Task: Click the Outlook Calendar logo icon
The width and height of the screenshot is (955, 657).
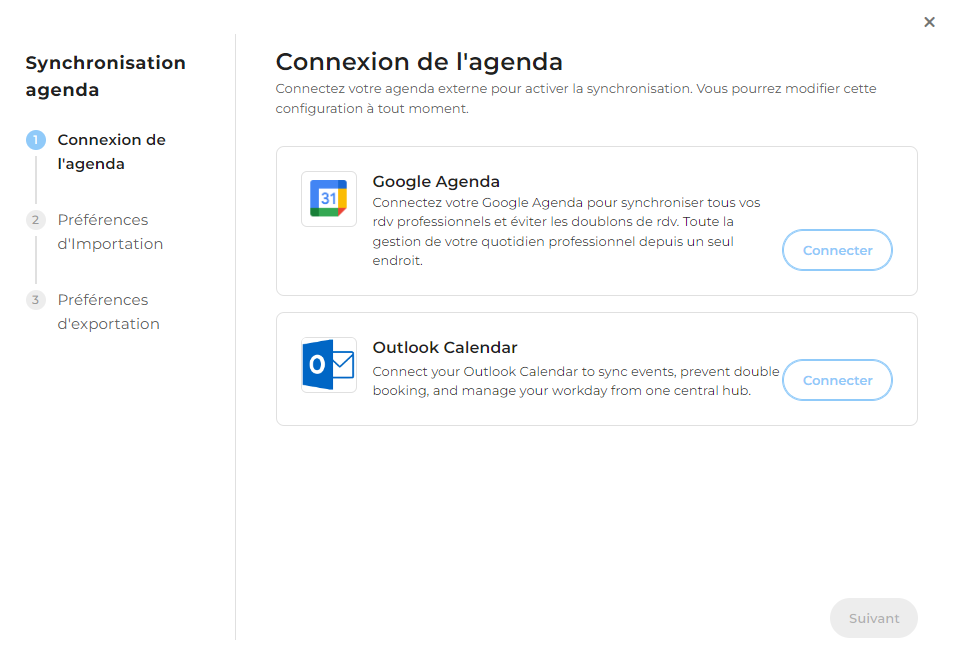Action: [x=329, y=365]
